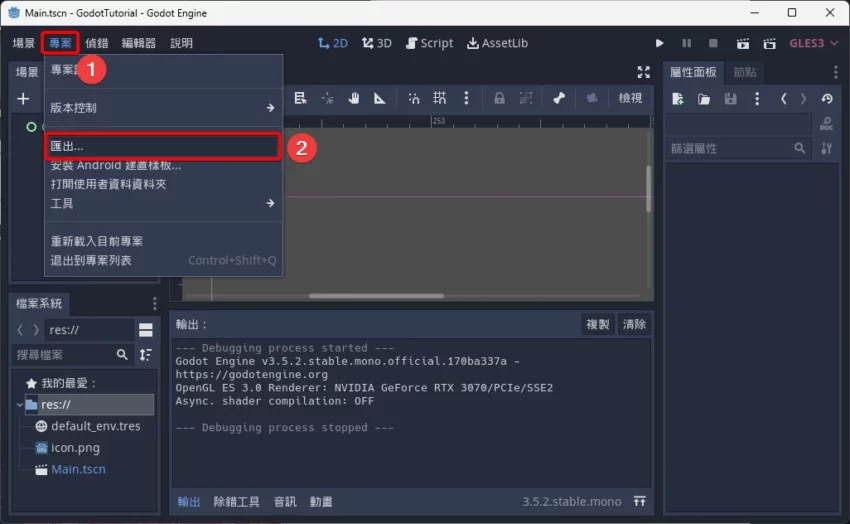The image size is (850, 524).
Task: Load a resource from disk
Action: pos(704,99)
